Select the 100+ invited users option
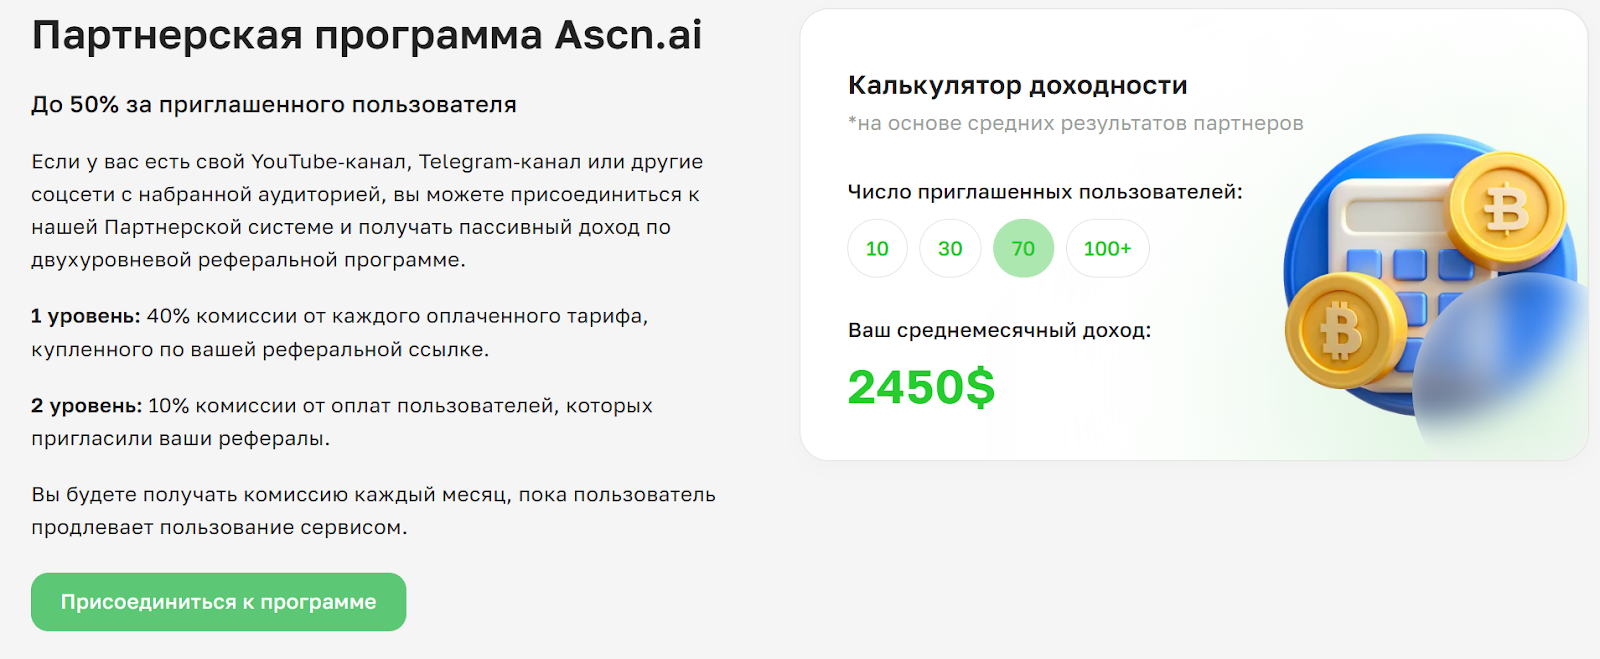Screen dimensions: 1600x659 pos(1107,248)
